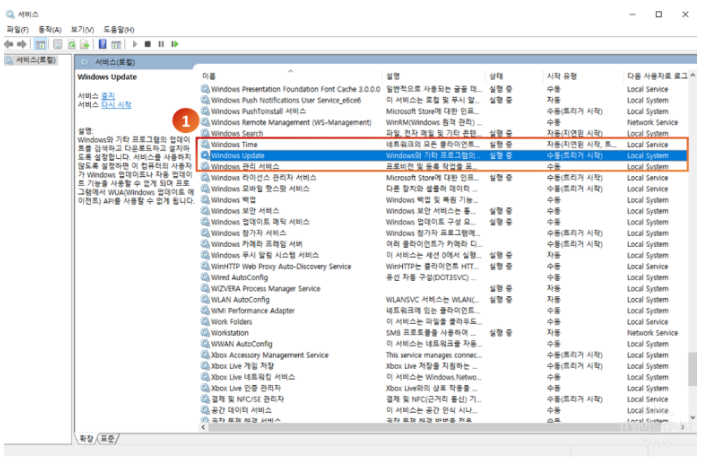Select Windows PushToInstall 서비스 row
The height and width of the screenshot is (465, 703).
click(443, 111)
